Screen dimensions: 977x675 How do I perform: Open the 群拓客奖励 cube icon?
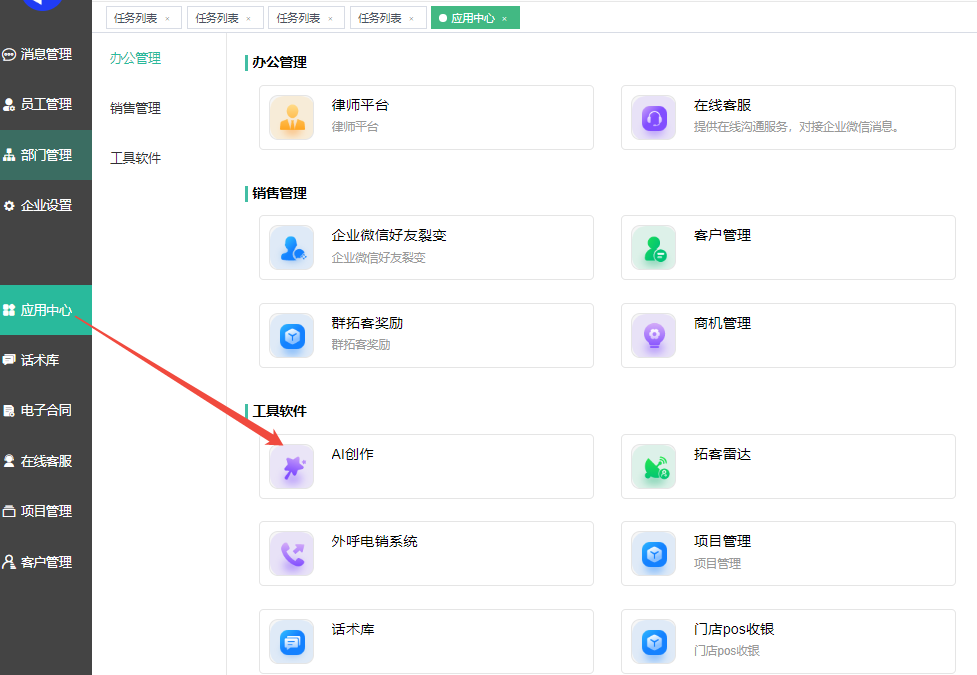pyautogui.click(x=292, y=336)
